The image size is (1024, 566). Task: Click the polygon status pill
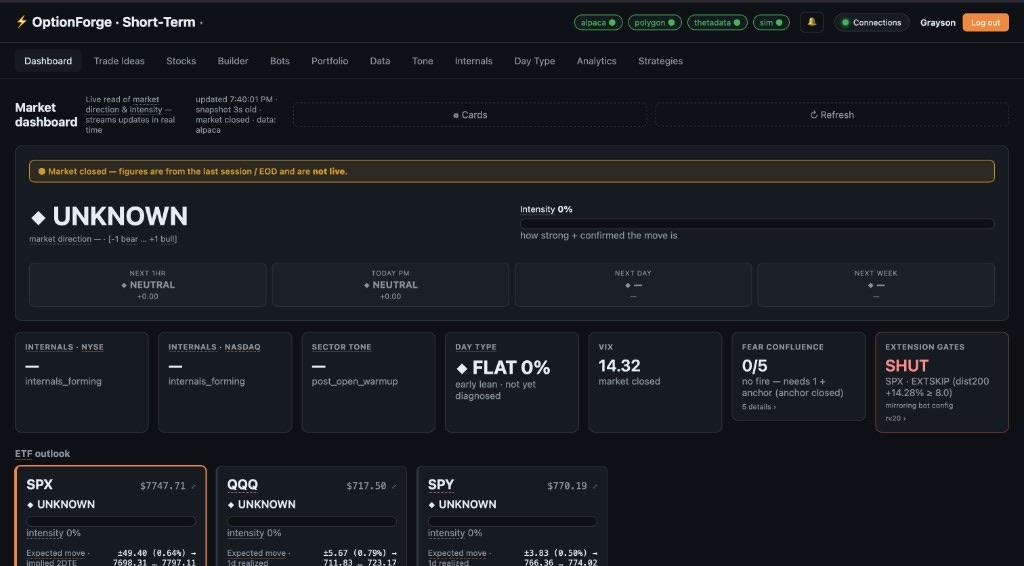click(x=654, y=22)
